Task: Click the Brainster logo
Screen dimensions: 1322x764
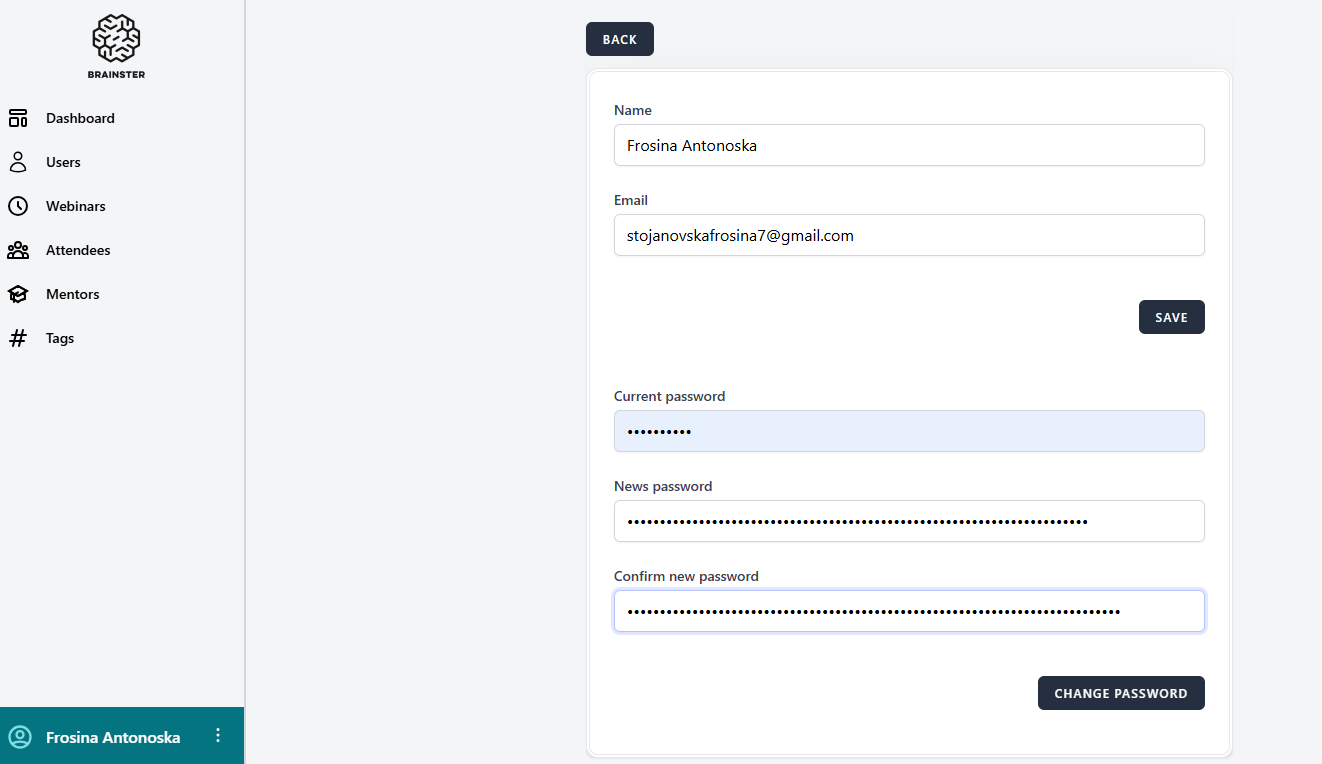Action: click(x=116, y=46)
